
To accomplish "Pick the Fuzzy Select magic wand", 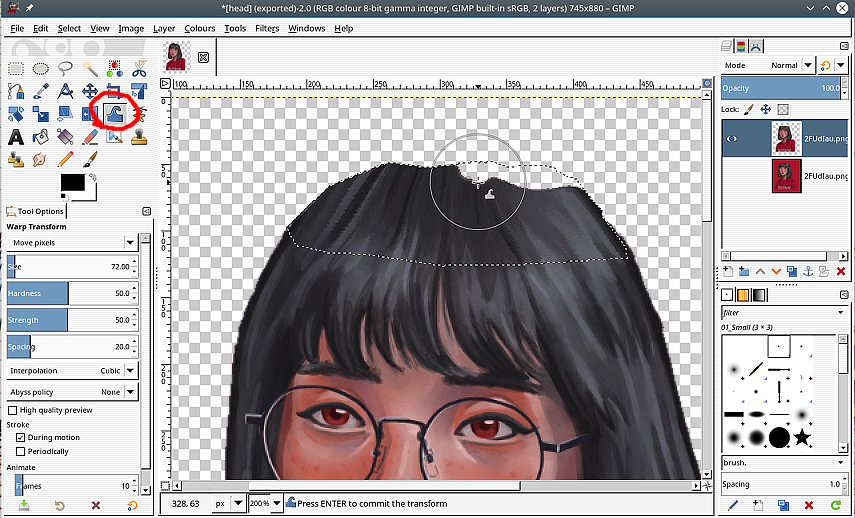I will [90, 69].
